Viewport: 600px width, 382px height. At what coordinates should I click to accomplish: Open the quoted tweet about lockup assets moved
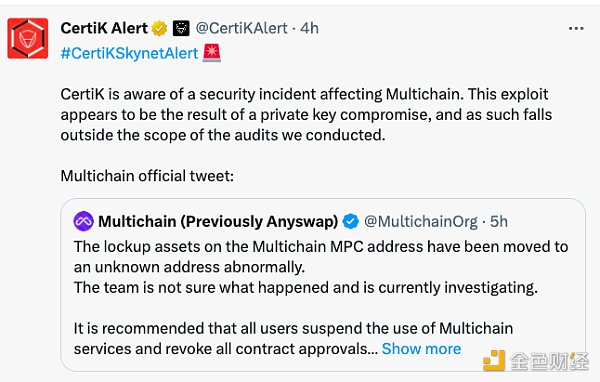click(323, 285)
